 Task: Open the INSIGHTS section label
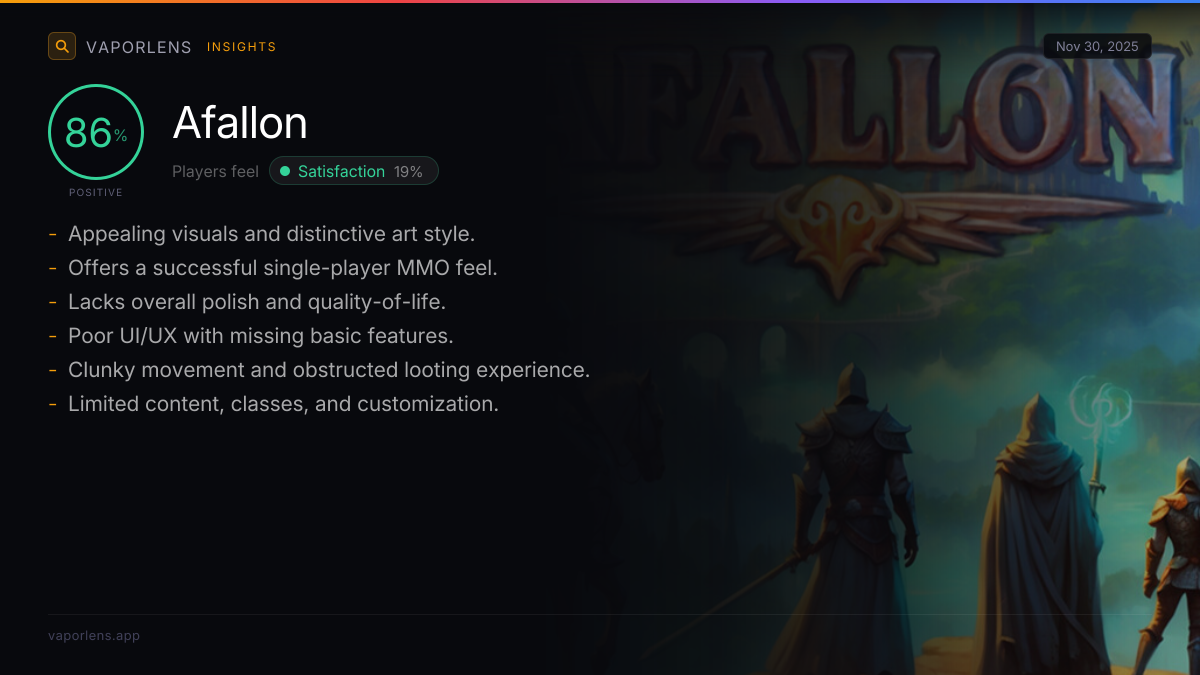242,47
